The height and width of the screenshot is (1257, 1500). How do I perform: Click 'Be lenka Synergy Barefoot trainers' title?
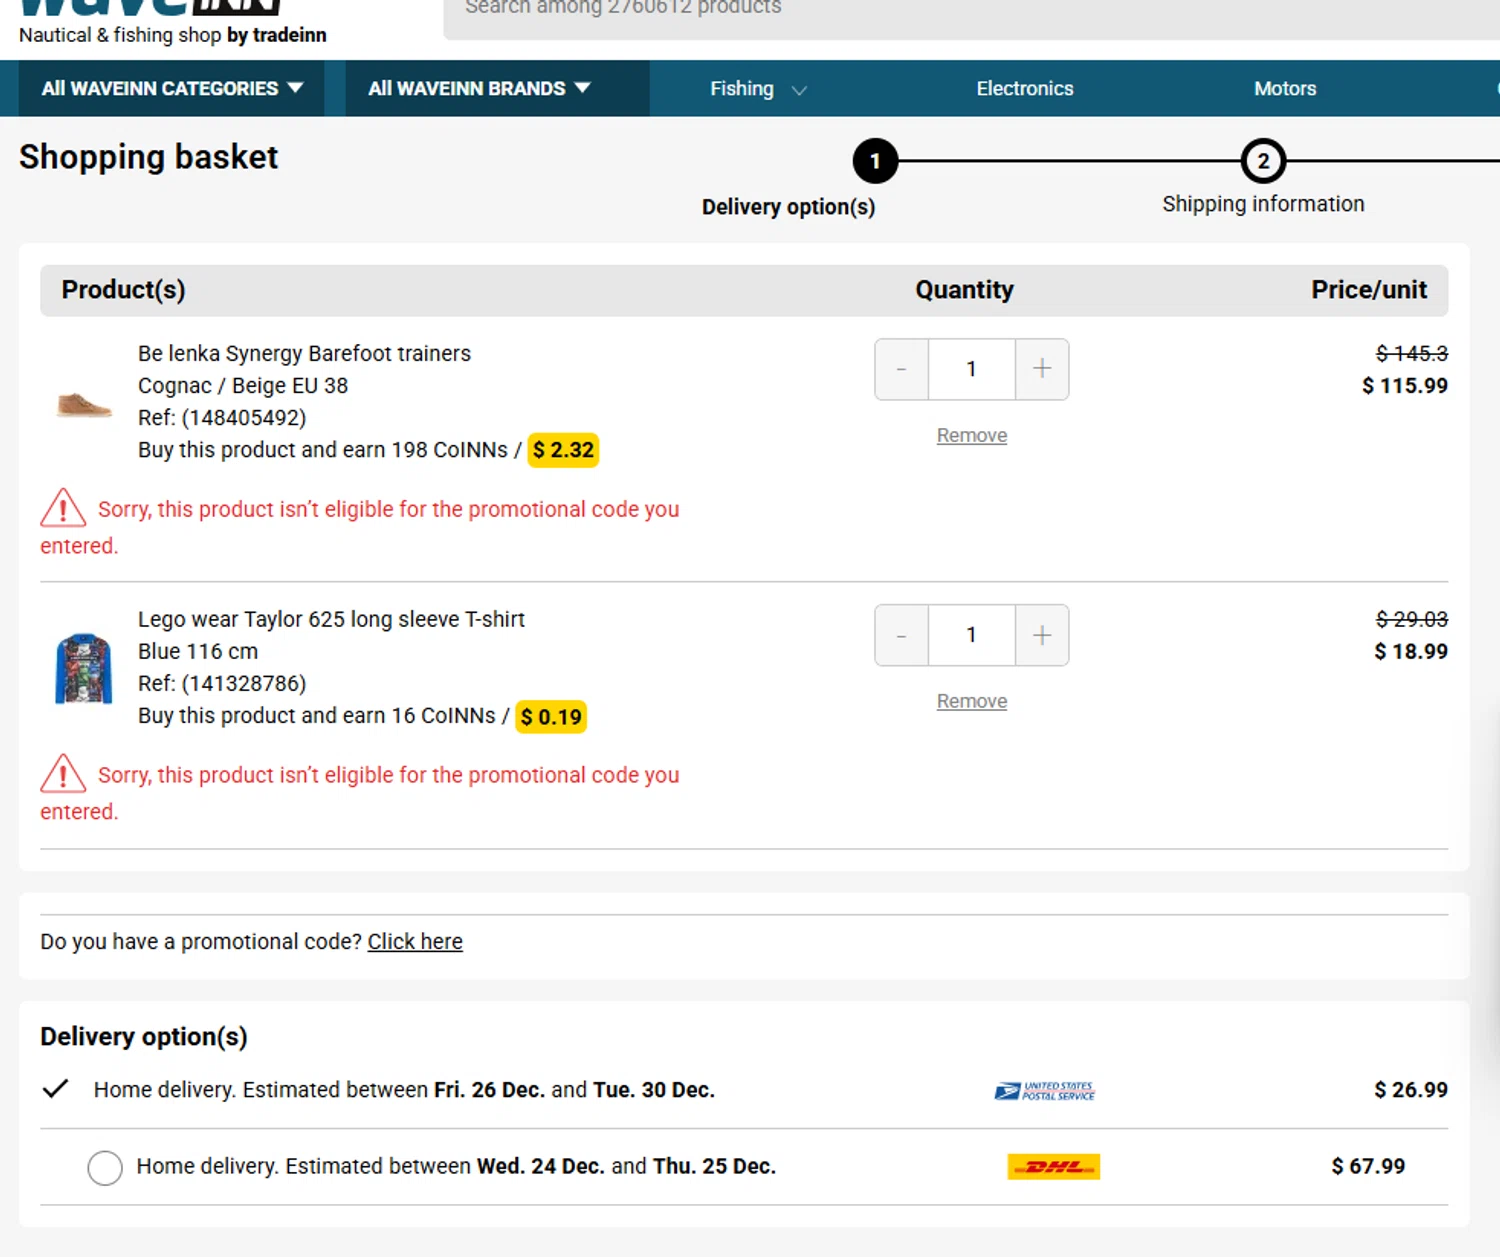(304, 353)
